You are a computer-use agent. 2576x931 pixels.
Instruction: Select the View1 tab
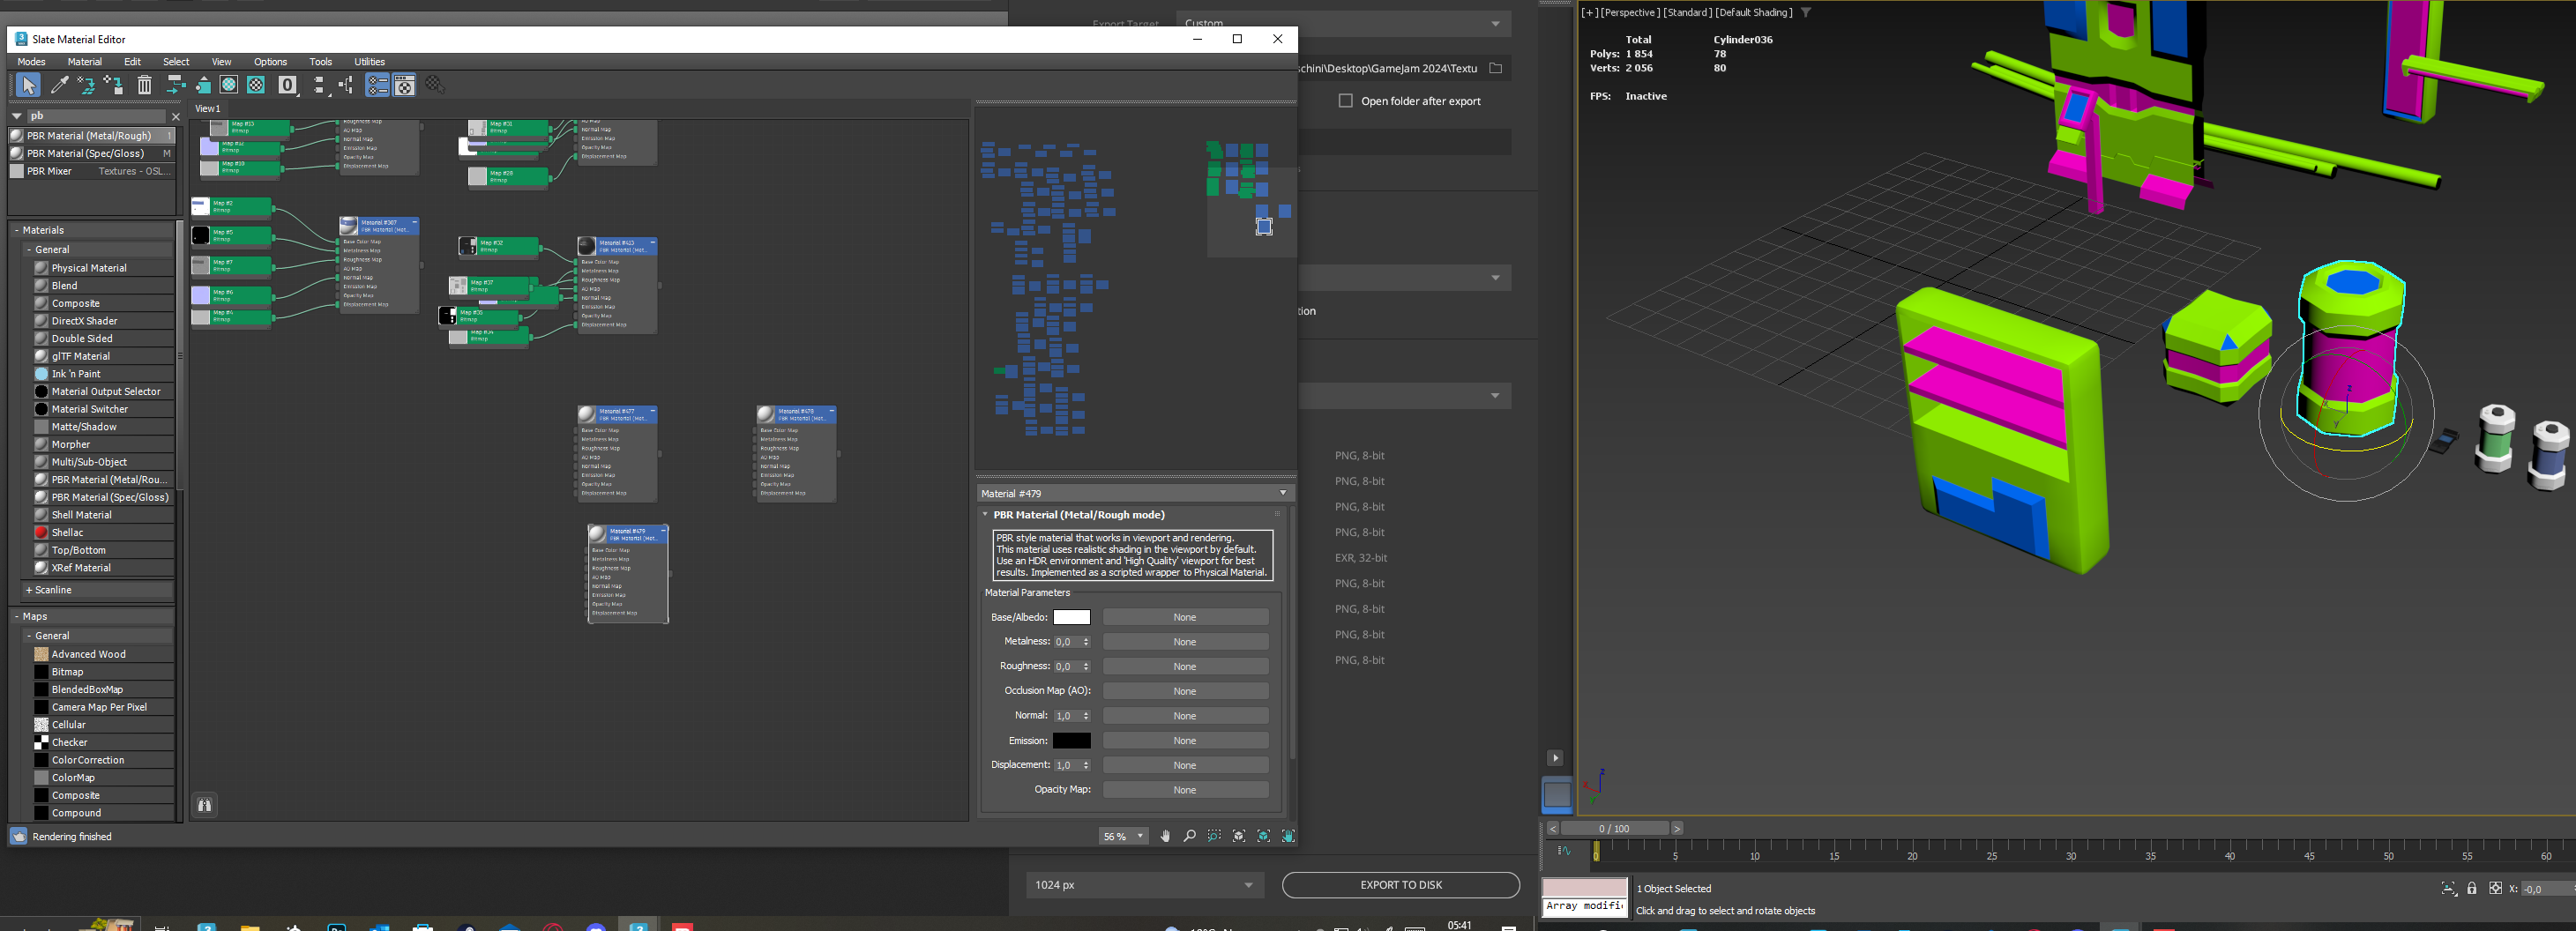coord(208,108)
